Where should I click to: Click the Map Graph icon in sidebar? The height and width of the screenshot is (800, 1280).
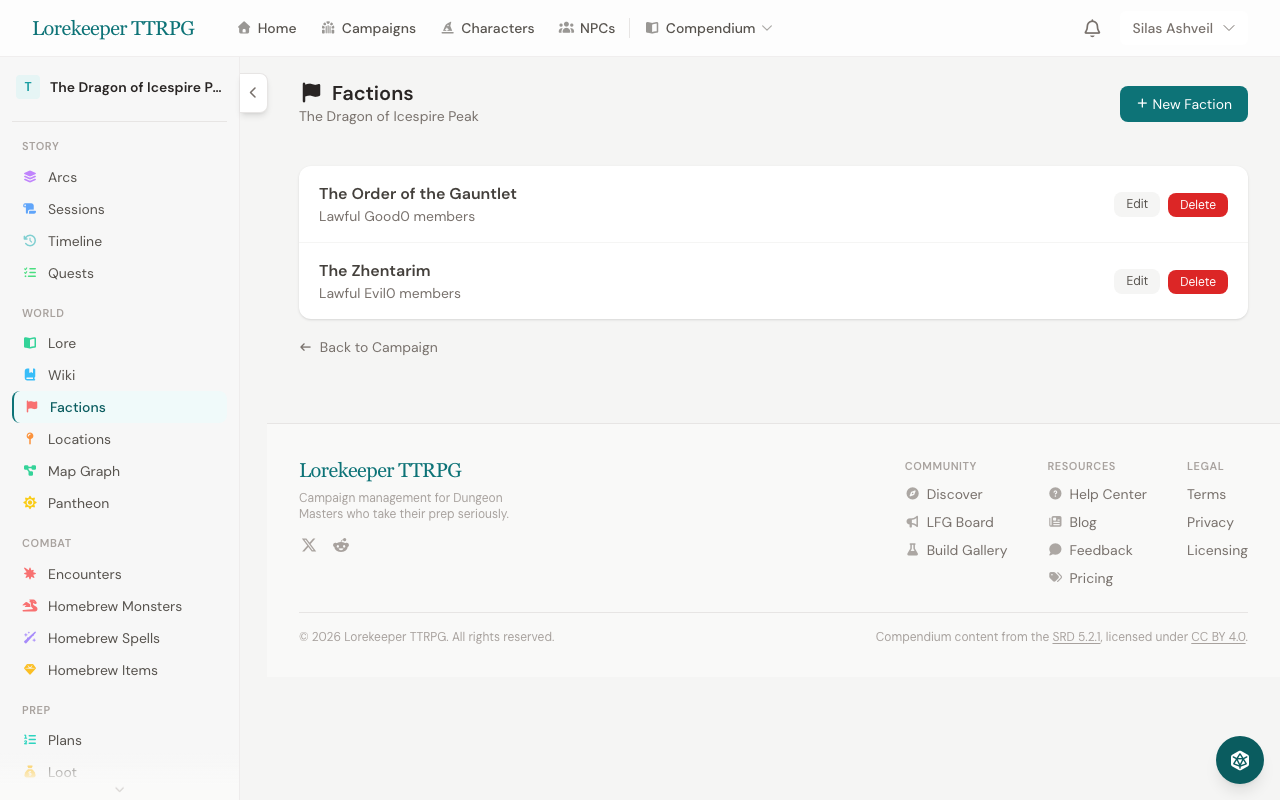[x=30, y=471]
